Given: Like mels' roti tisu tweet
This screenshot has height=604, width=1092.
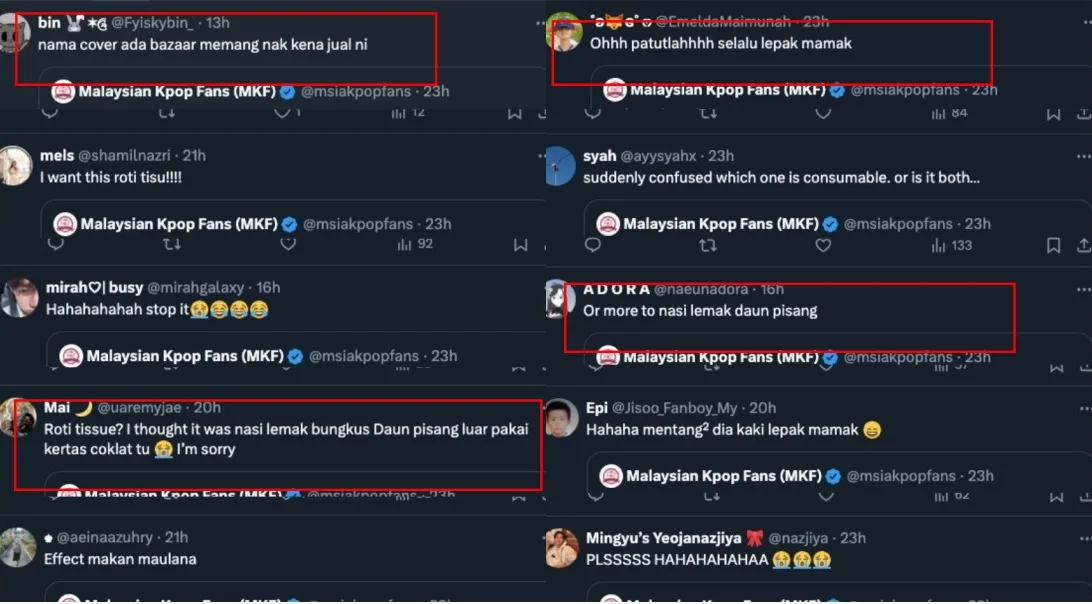Looking at the screenshot, I should (x=288, y=244).
